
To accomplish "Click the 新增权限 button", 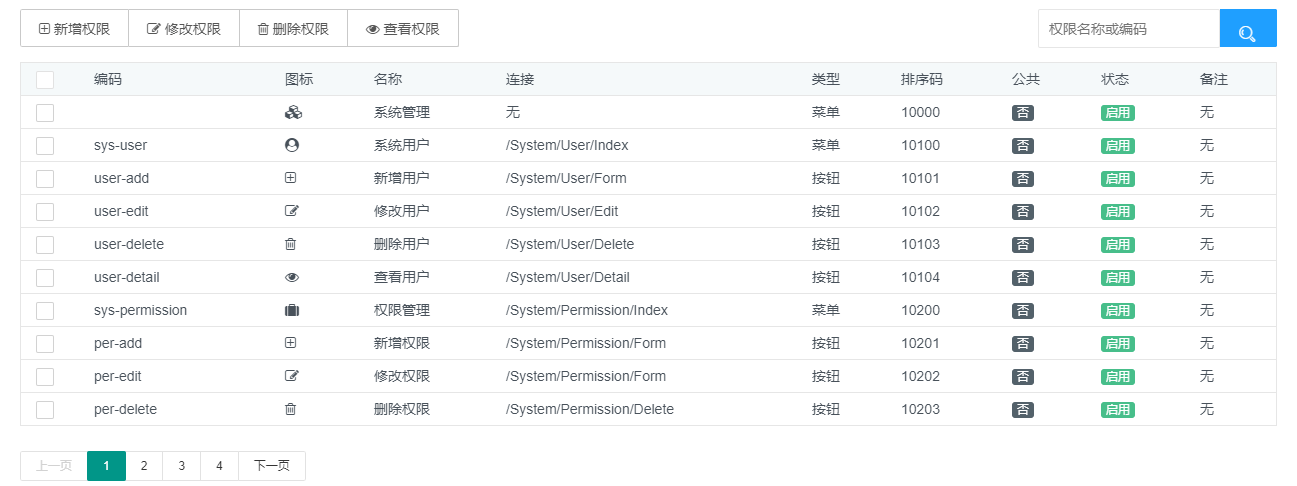I will (74, 29).
